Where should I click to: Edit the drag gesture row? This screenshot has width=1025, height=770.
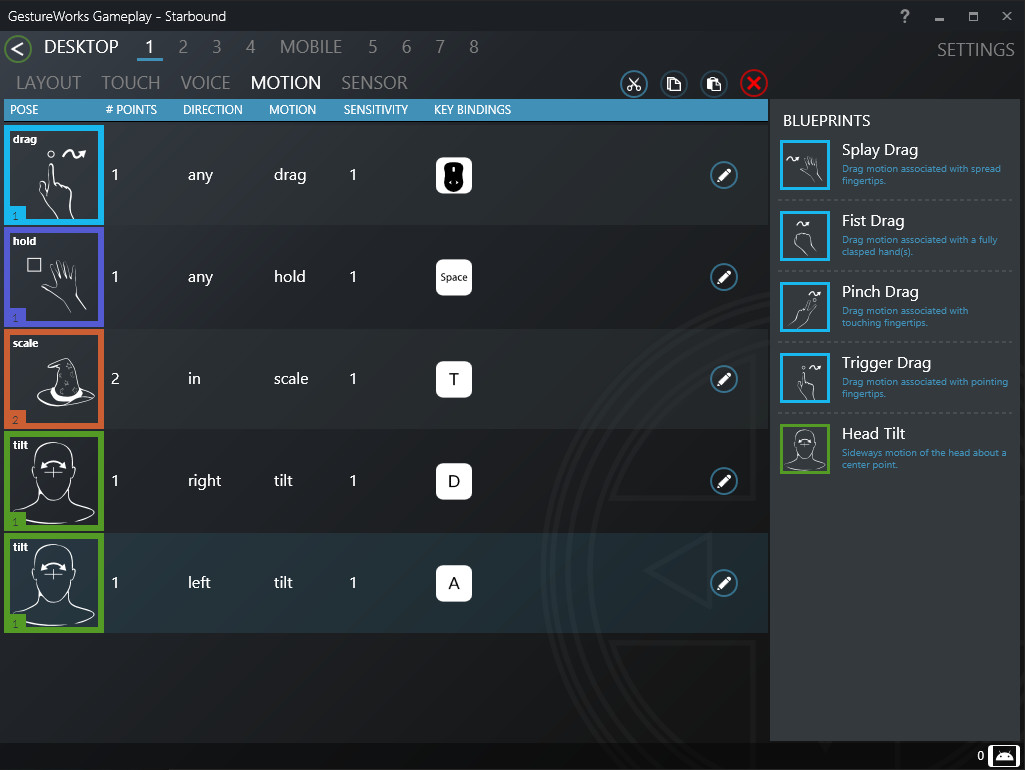[x=724, y=175]
